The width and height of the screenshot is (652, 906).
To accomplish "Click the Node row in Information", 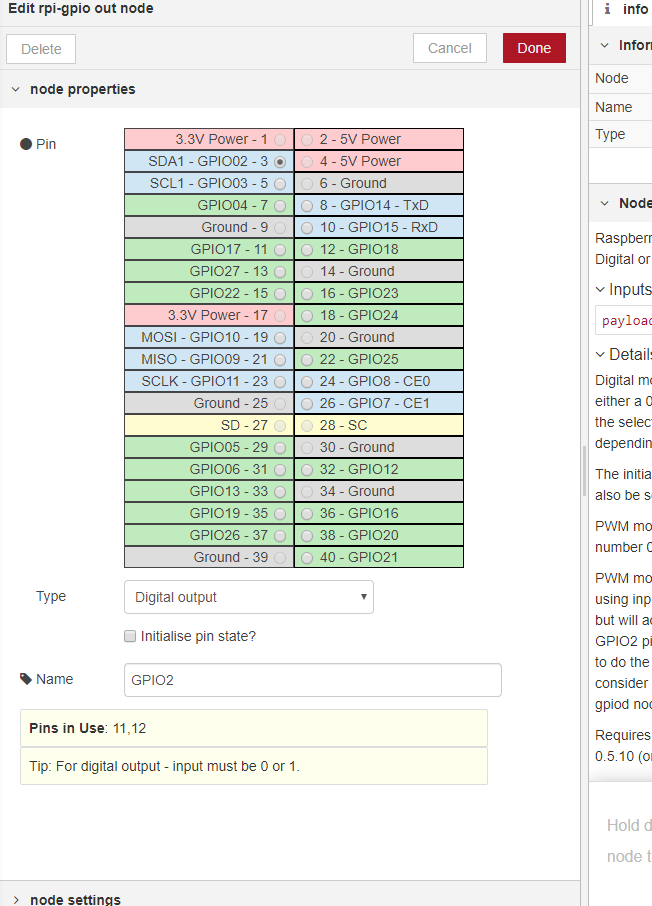I will coord(621,78).
